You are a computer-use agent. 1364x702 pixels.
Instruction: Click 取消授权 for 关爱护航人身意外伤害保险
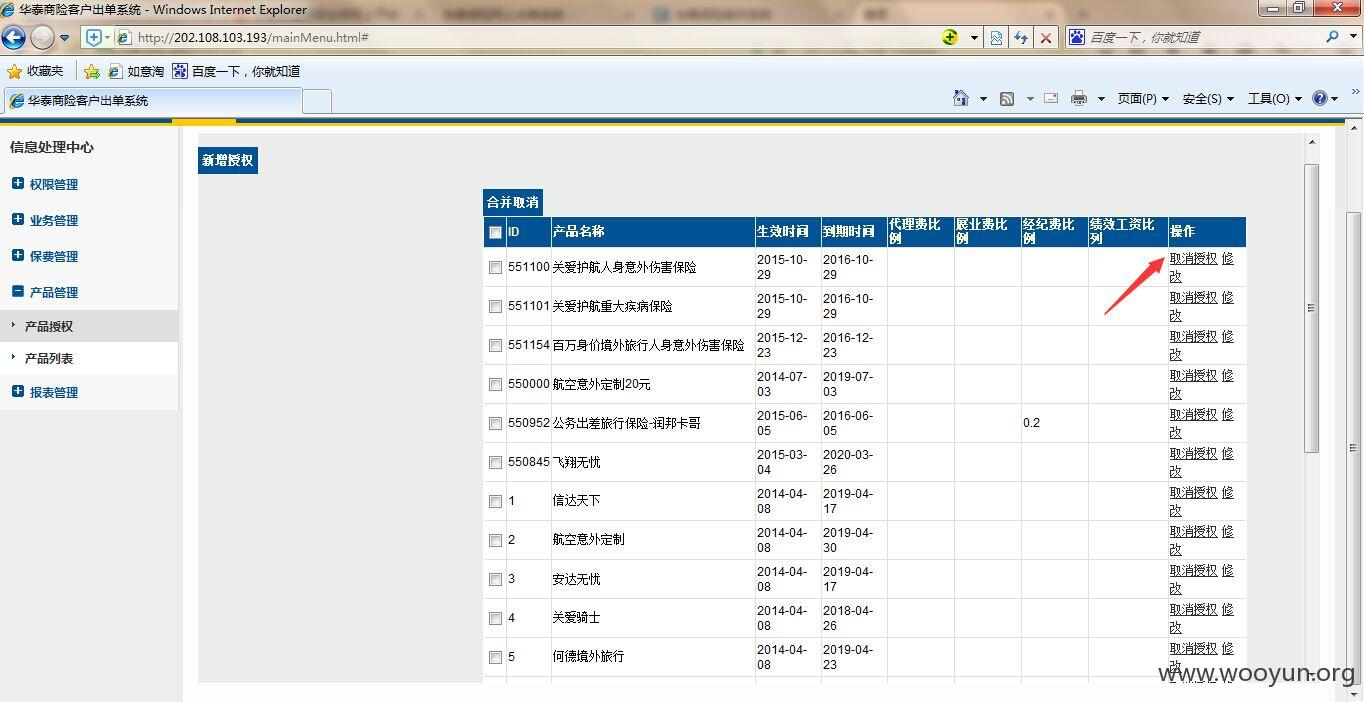1194,258
